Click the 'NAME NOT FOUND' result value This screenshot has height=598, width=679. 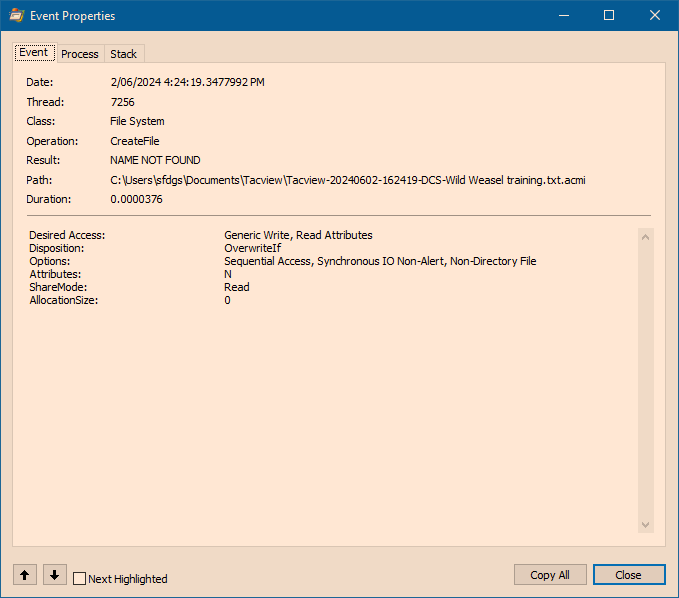[x=155, y=160]
